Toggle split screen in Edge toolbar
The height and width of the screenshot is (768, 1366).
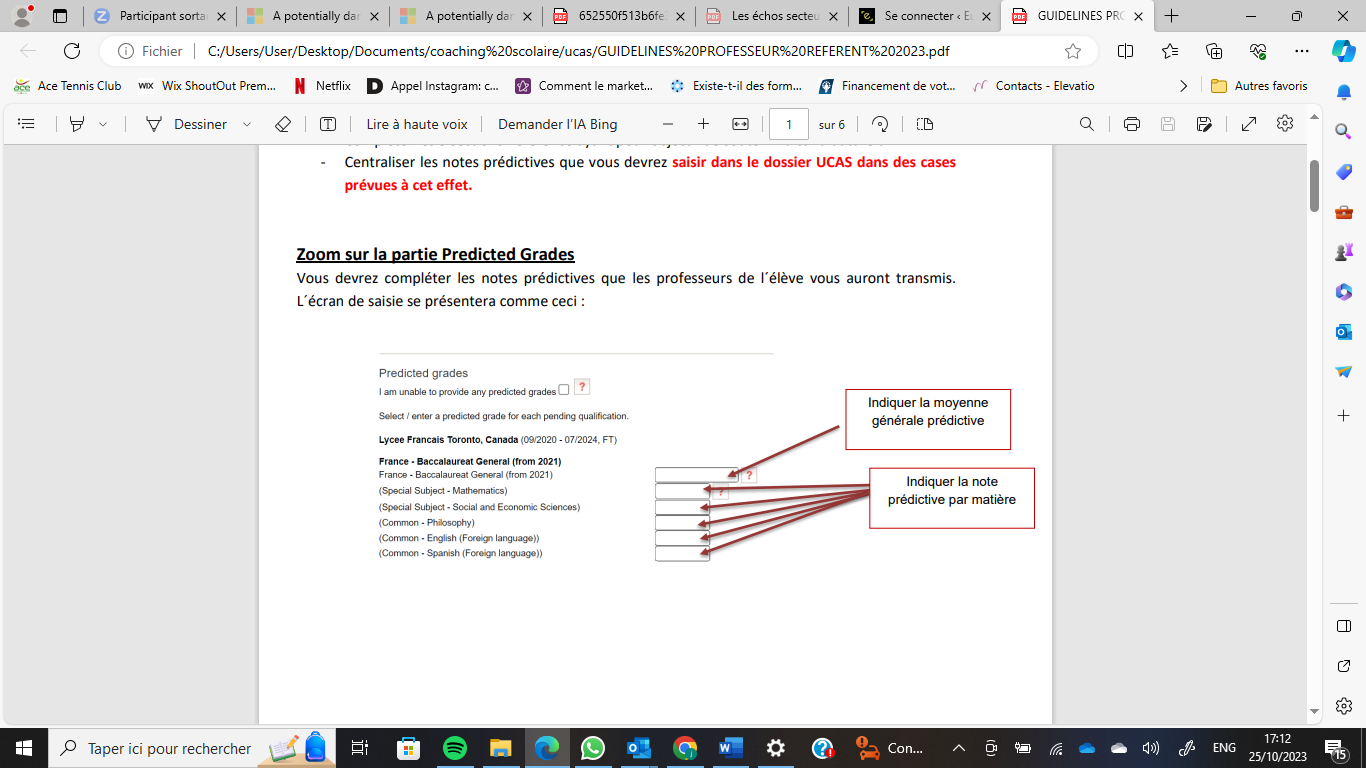(1125, 51)
